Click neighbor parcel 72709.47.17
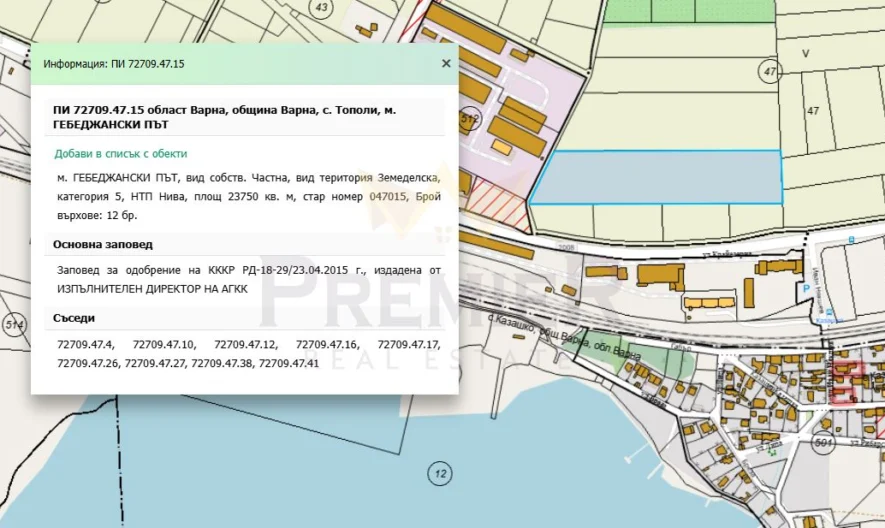 click(408, 345)
